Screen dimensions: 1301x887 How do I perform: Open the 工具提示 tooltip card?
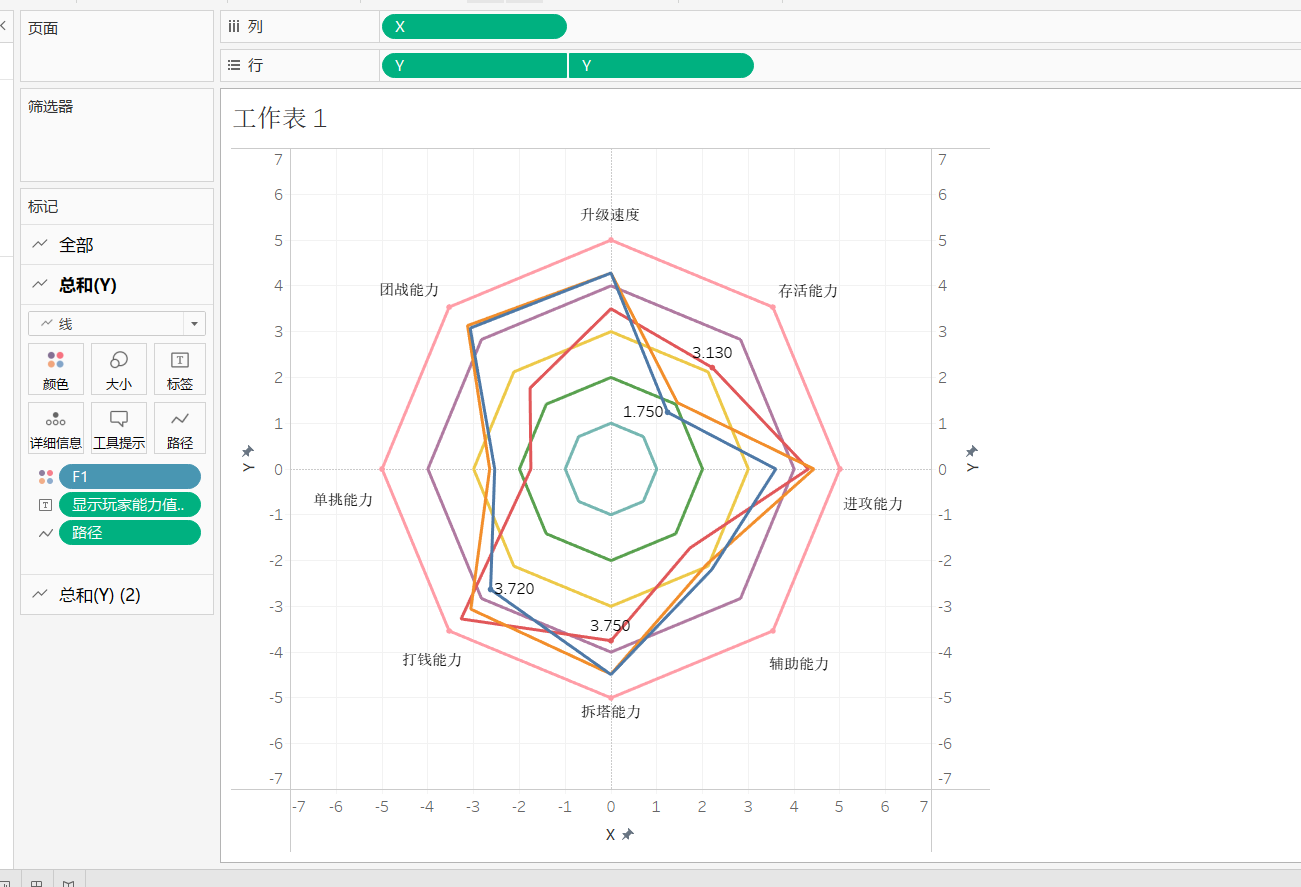118,428
